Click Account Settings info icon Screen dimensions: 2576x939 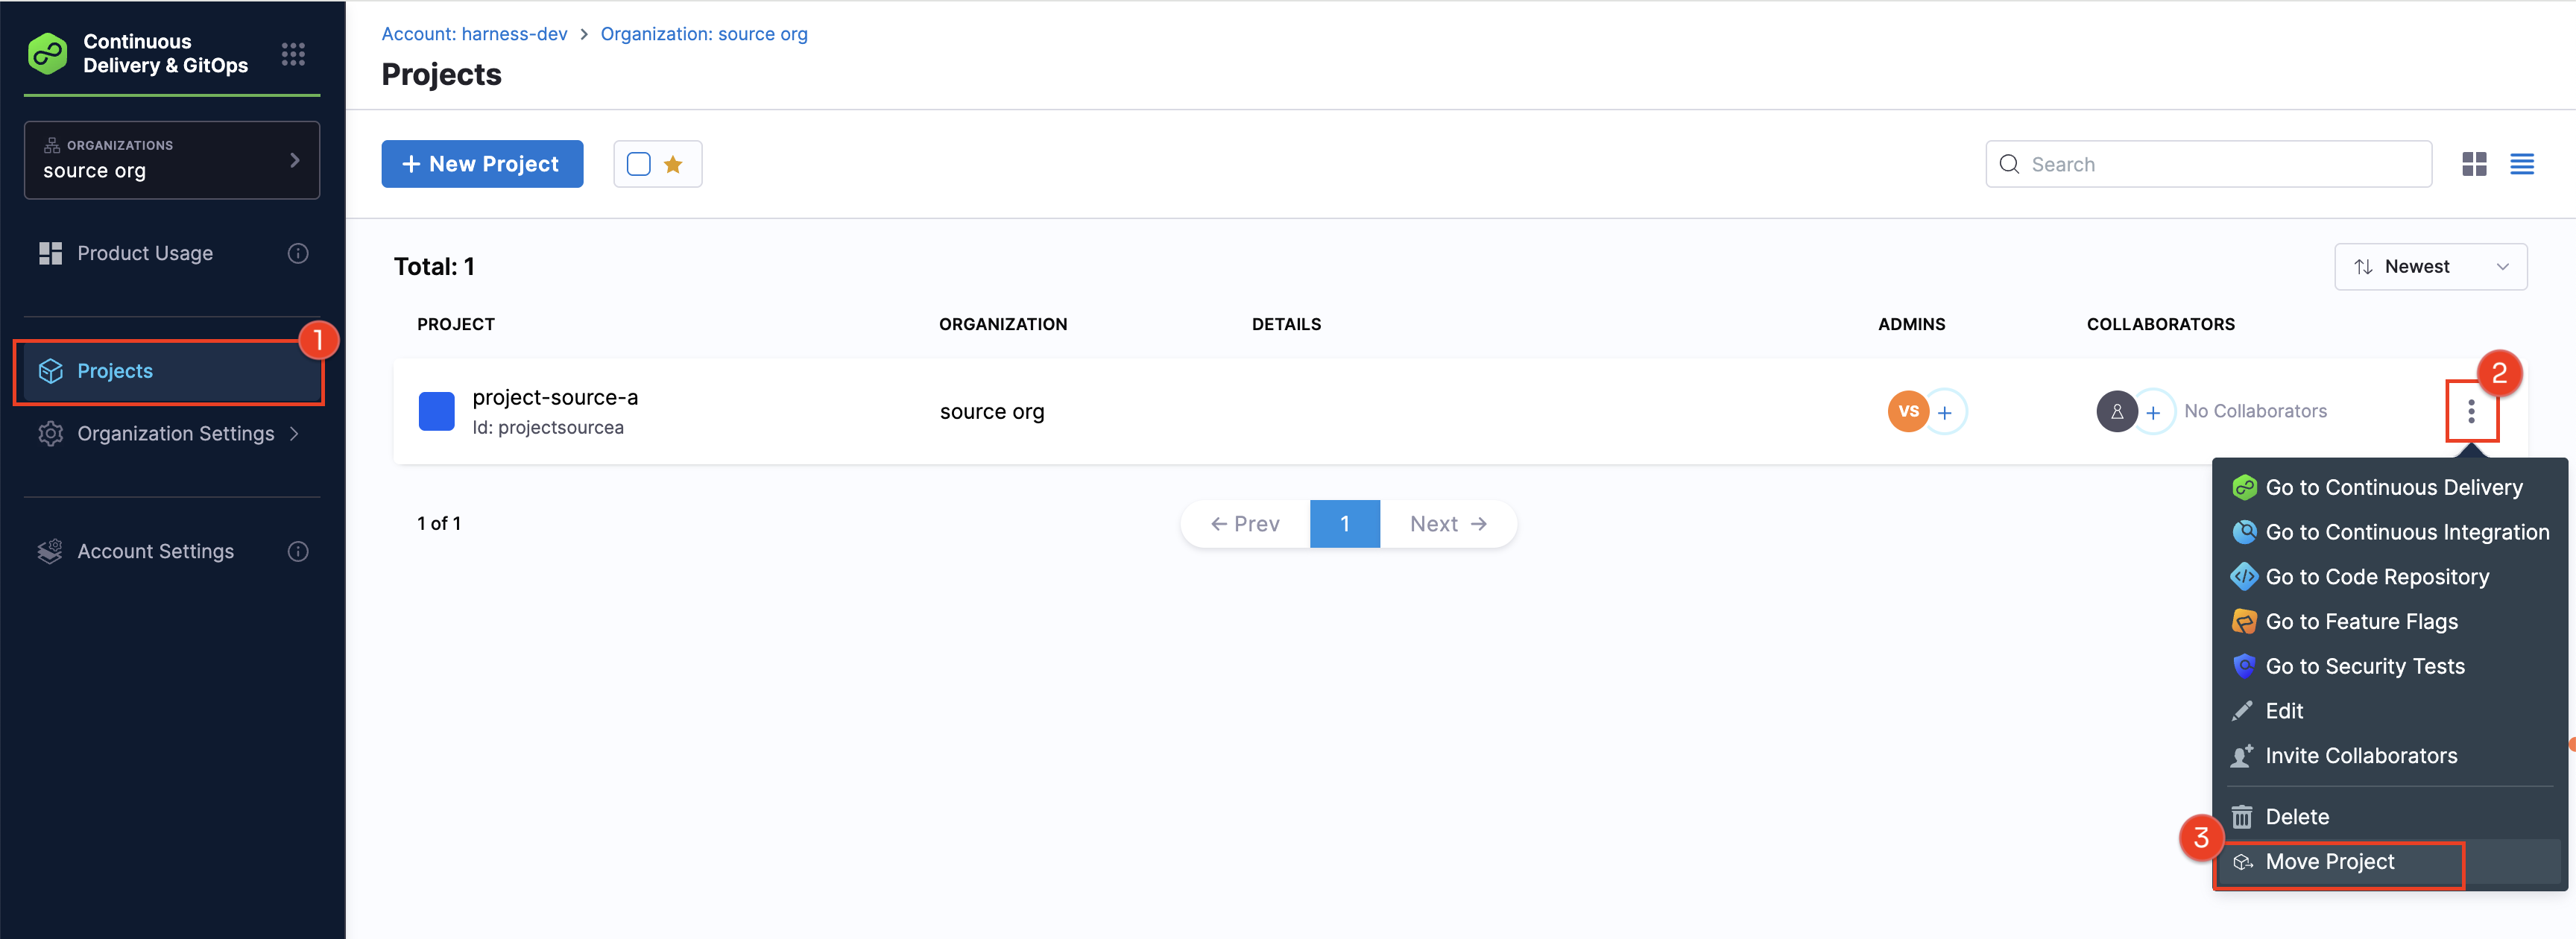click(298, 551)
